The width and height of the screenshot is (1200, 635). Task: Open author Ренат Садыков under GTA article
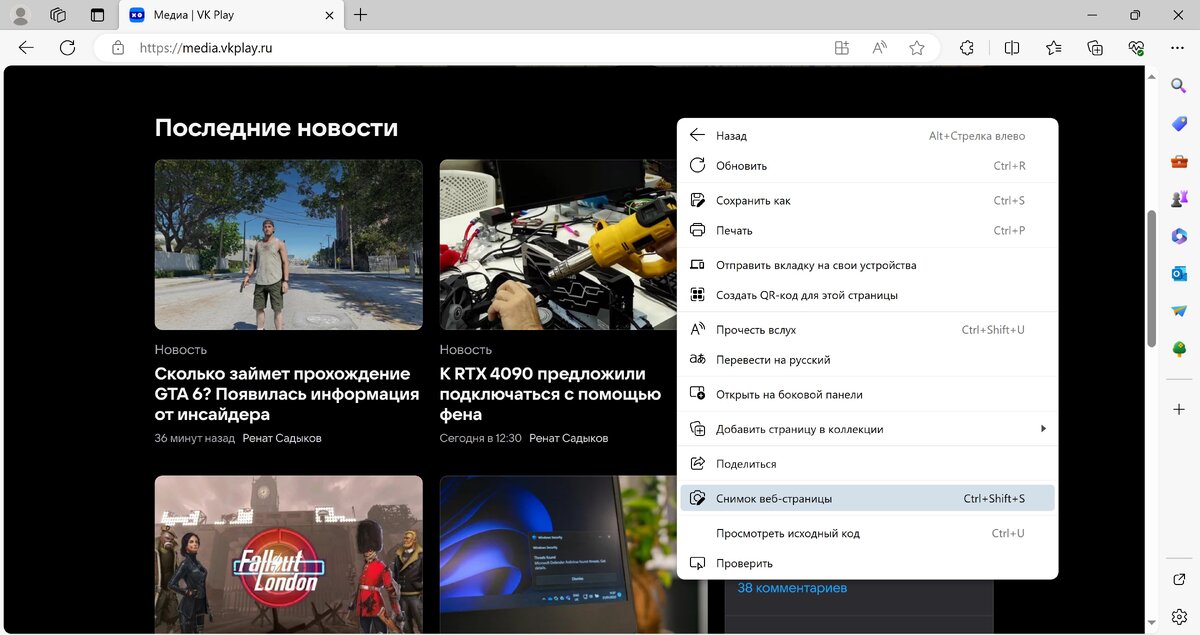tap(282, 438)
